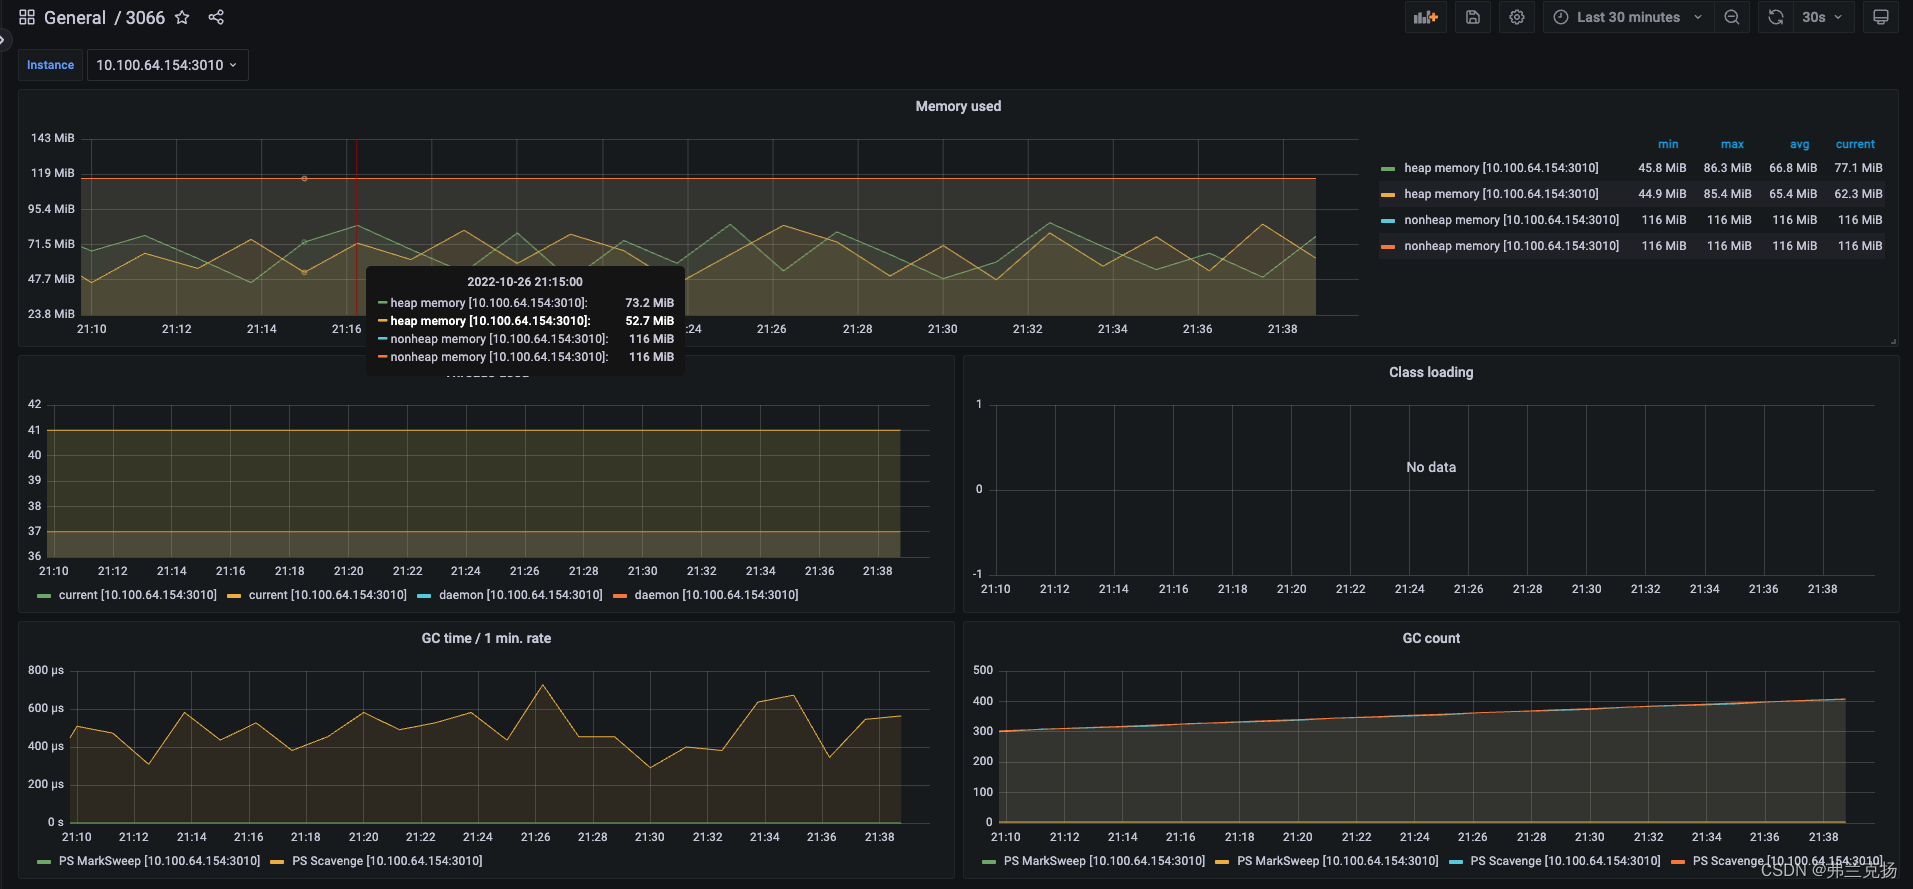The height and width of the screenshot is (889, 1913).
Task: Click the 45.8 MiB min heap value
Action: [1662, 168]
